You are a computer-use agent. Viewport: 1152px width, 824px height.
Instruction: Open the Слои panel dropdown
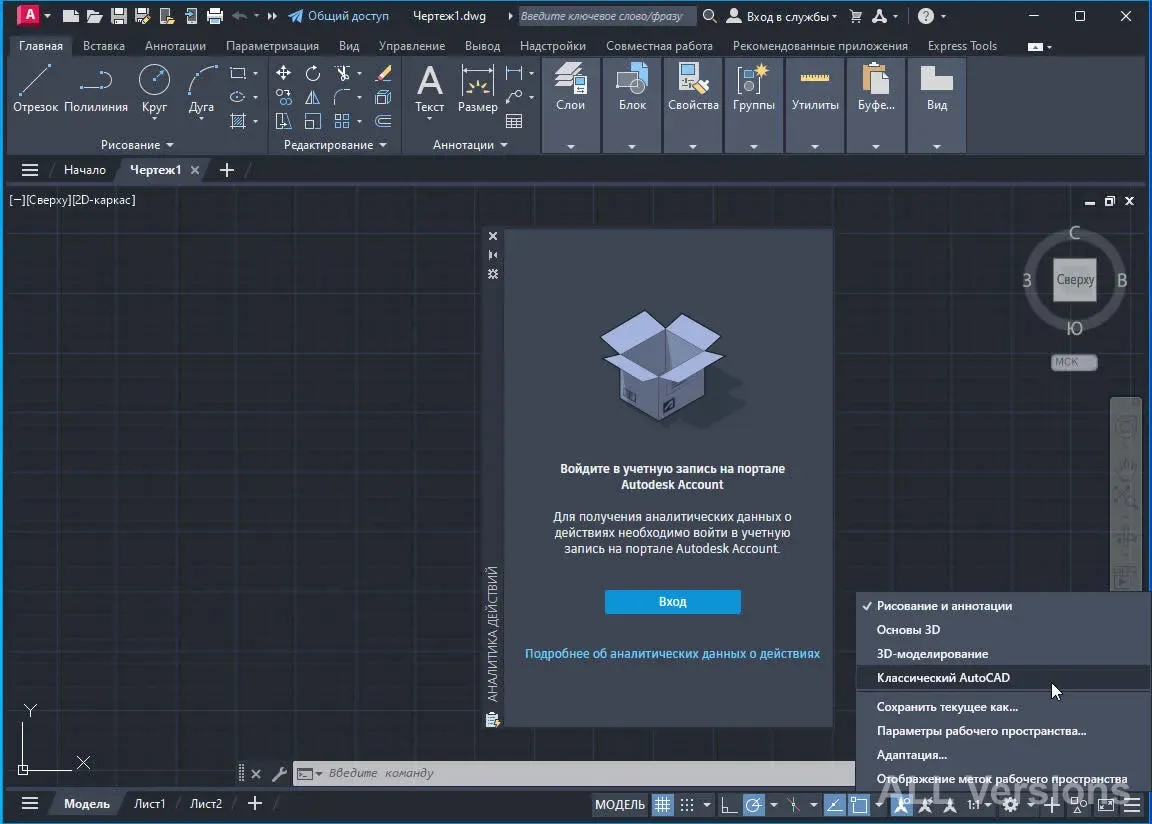pyautogui.click(x=571, y=147)
